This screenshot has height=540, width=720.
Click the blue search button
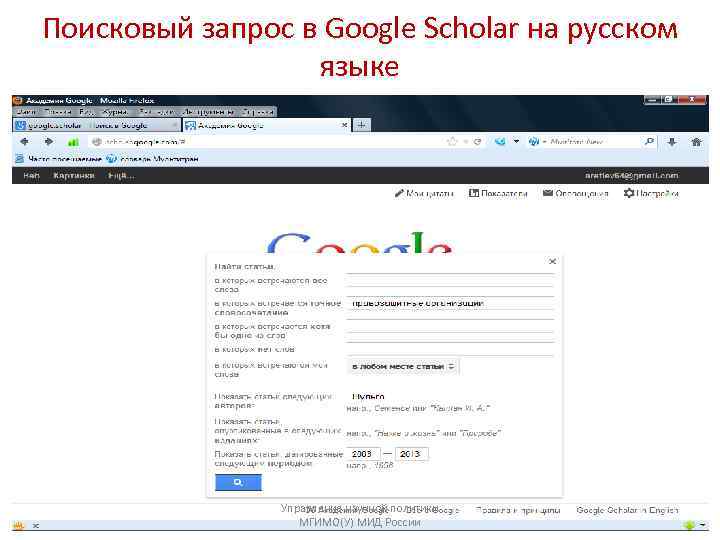pos(238,483)
